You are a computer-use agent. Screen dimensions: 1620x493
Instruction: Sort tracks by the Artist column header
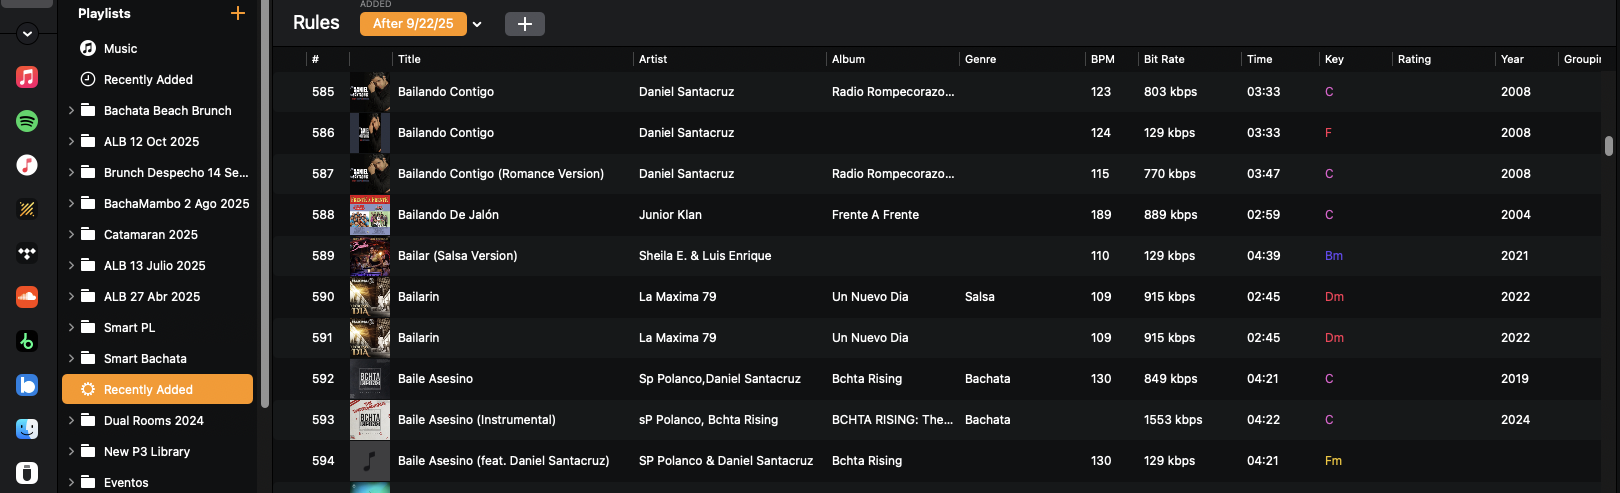tap(653, 59)
